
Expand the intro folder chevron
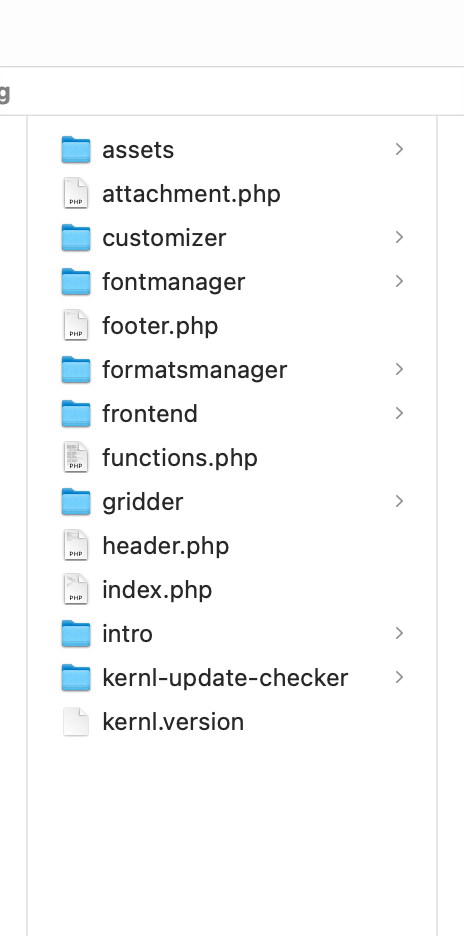tap(400, 633)
